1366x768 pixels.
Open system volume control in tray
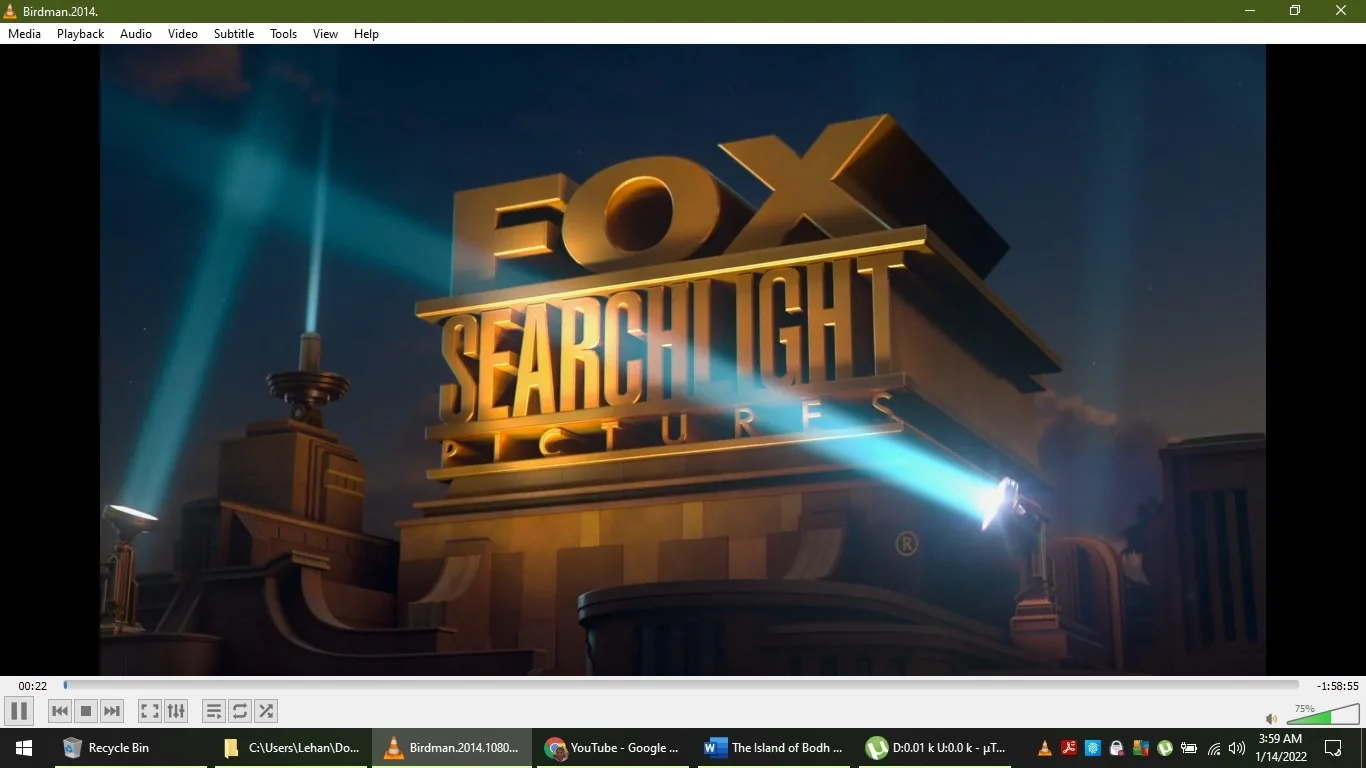(x=1237, y=748)
